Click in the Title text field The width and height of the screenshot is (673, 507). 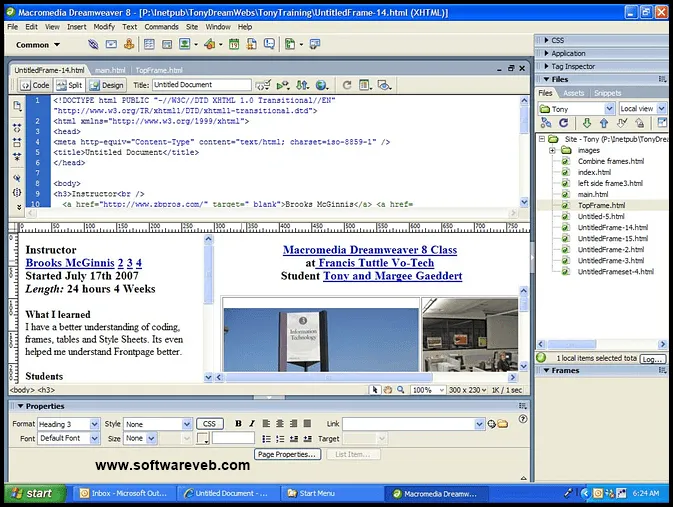click(201, 85)
